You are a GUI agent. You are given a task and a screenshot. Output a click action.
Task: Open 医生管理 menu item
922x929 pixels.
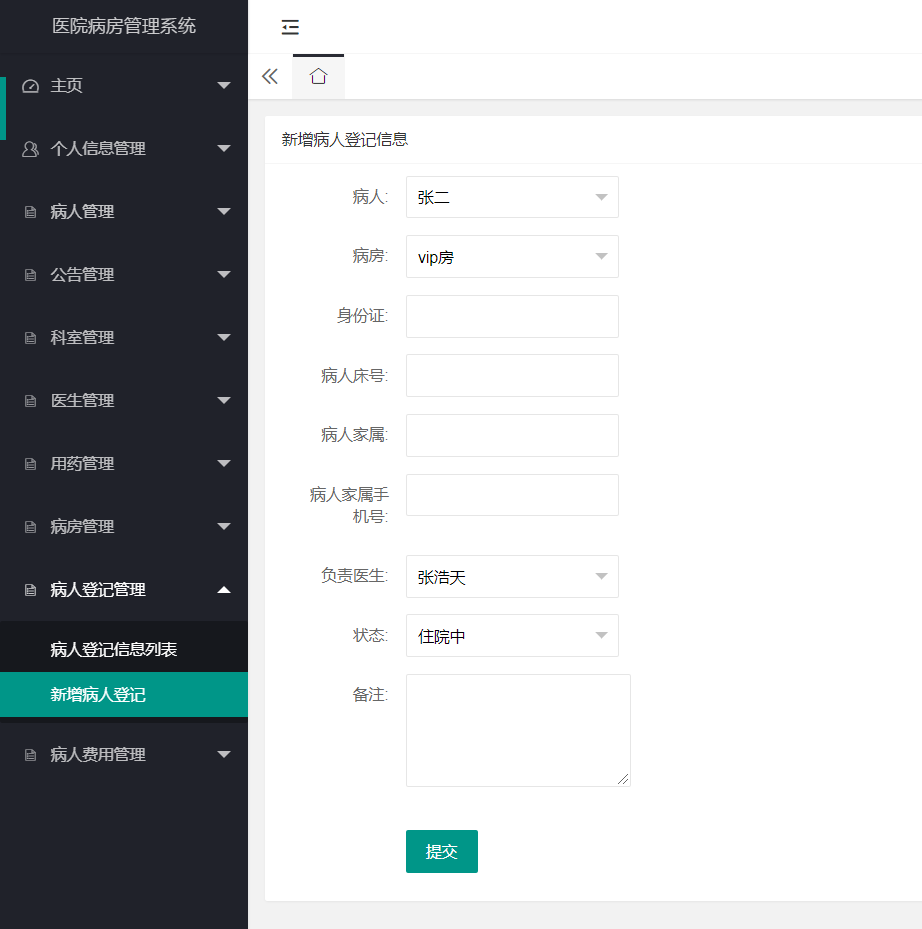(124, 401)
